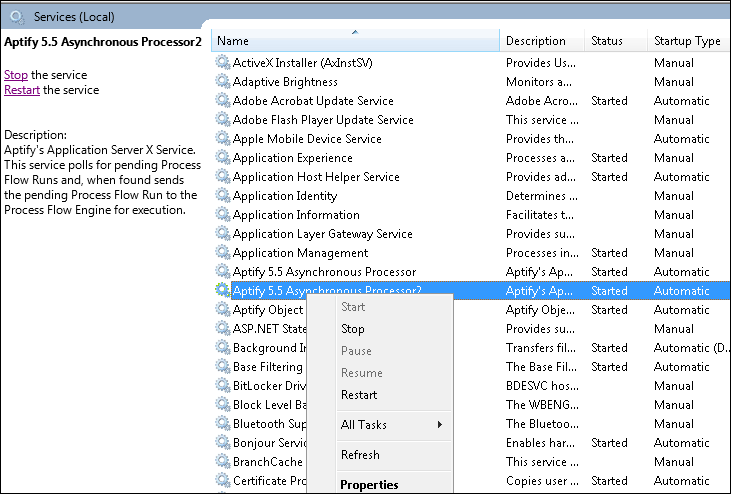Click the gear icon beside Adaptive Brightness
Image resolution: width=731 pixels, height=494 pixels.
(x=222, y=82)
